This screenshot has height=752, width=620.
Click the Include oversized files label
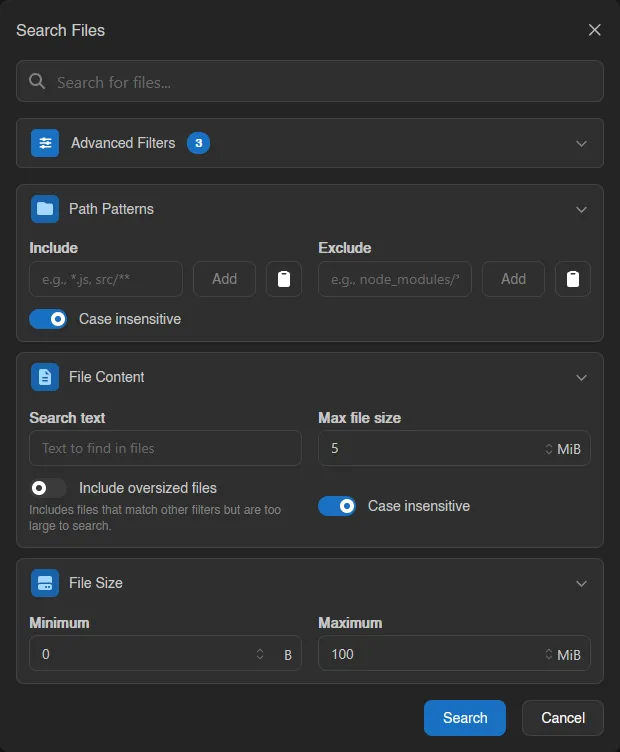(148, 488)
